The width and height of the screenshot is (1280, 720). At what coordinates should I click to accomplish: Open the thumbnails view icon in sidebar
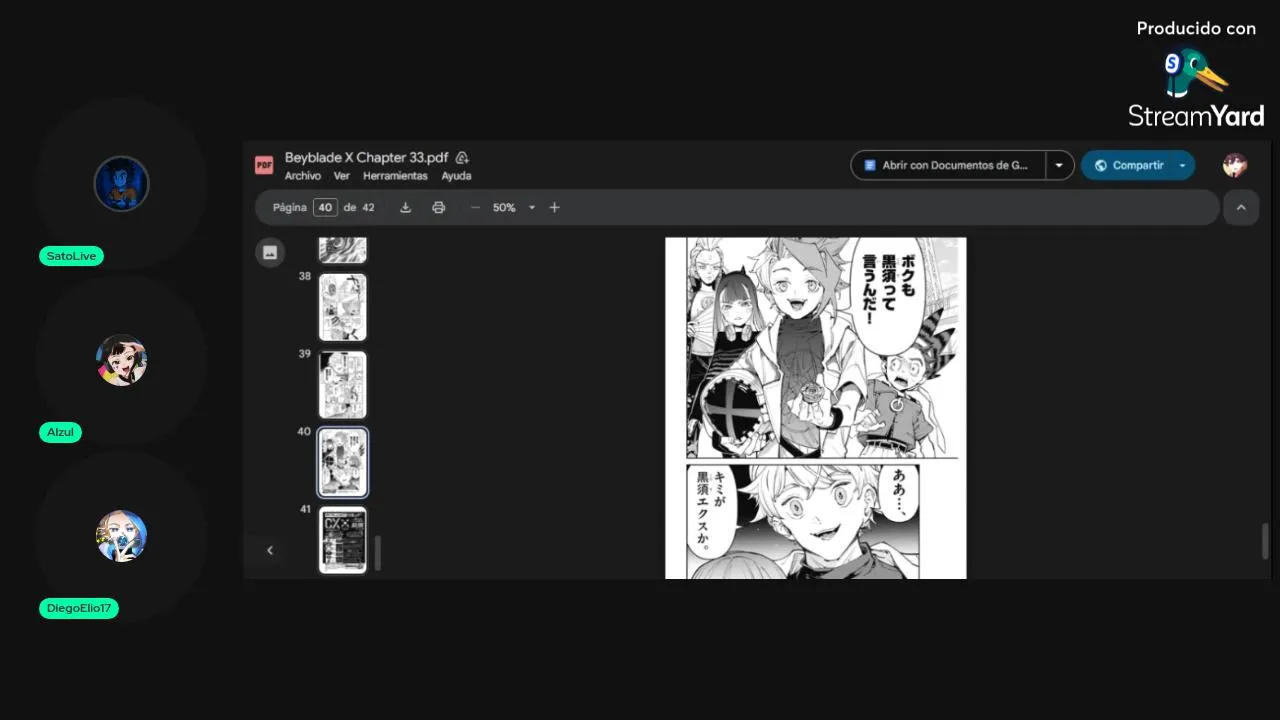click(270, 252)
